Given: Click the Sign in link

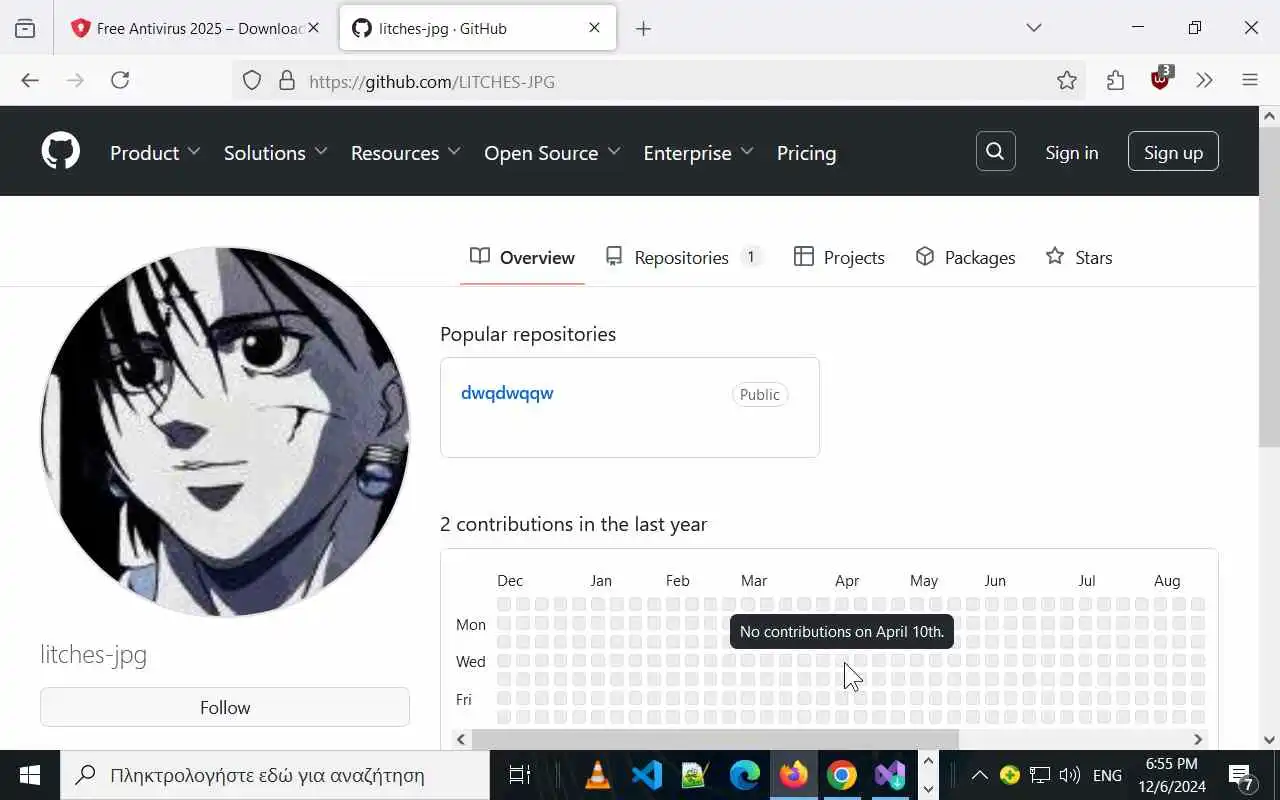Looking at the screenshot, I should [x=1072, y=152].
